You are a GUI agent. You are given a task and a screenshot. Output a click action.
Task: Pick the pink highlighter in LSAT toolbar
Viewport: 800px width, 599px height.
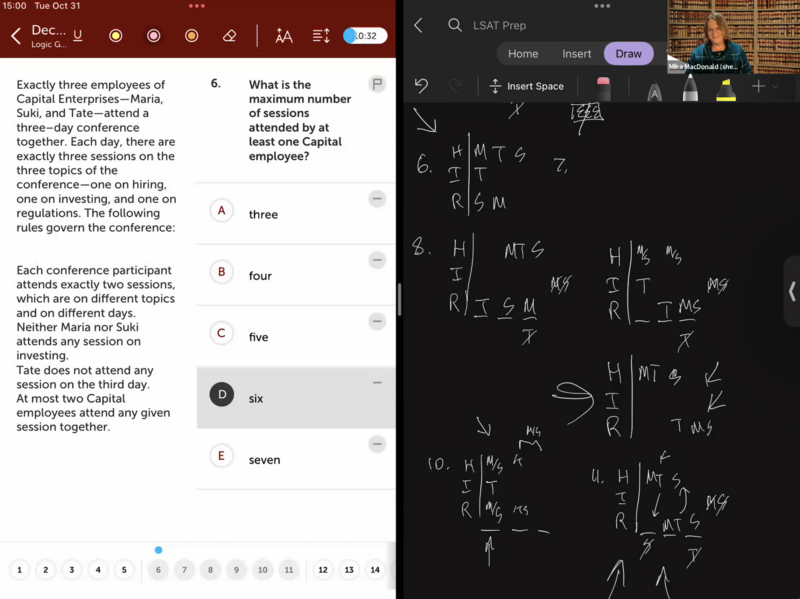(154, 36)
